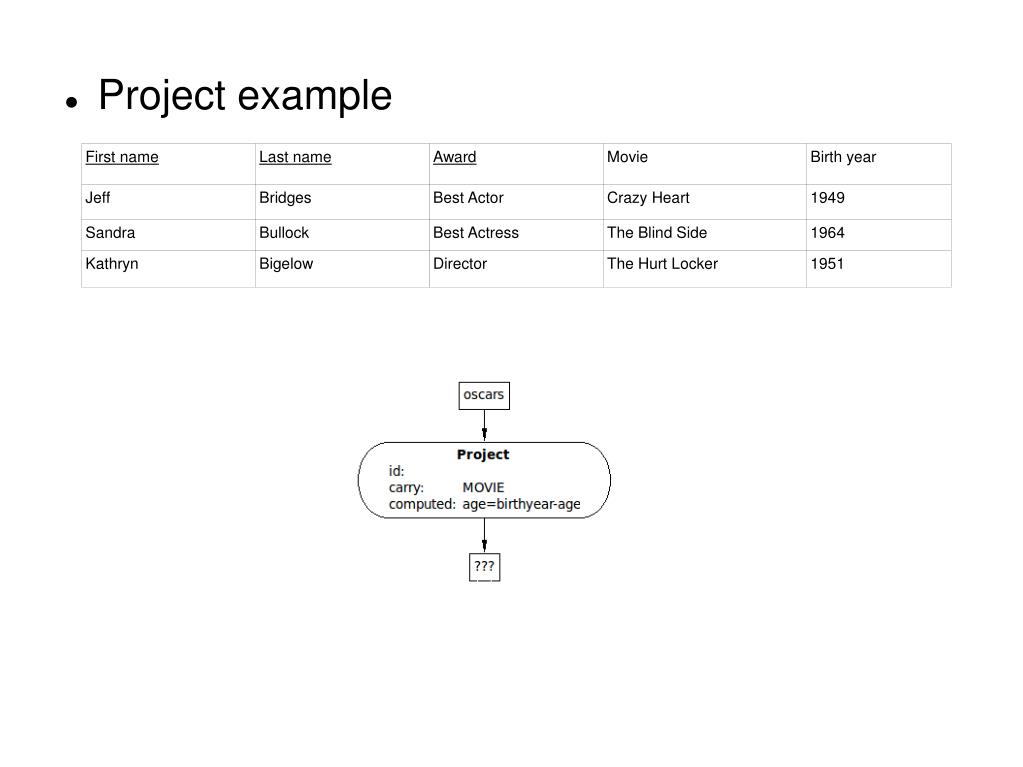Click the Best Actress award cell
This screenshot has width=1023, height=767.
tap(476, 233)
